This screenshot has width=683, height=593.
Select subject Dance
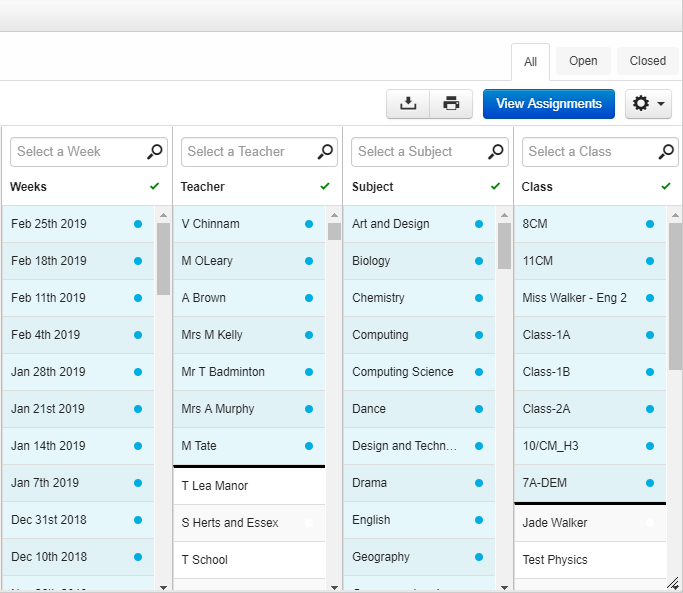tap(419, 409)
